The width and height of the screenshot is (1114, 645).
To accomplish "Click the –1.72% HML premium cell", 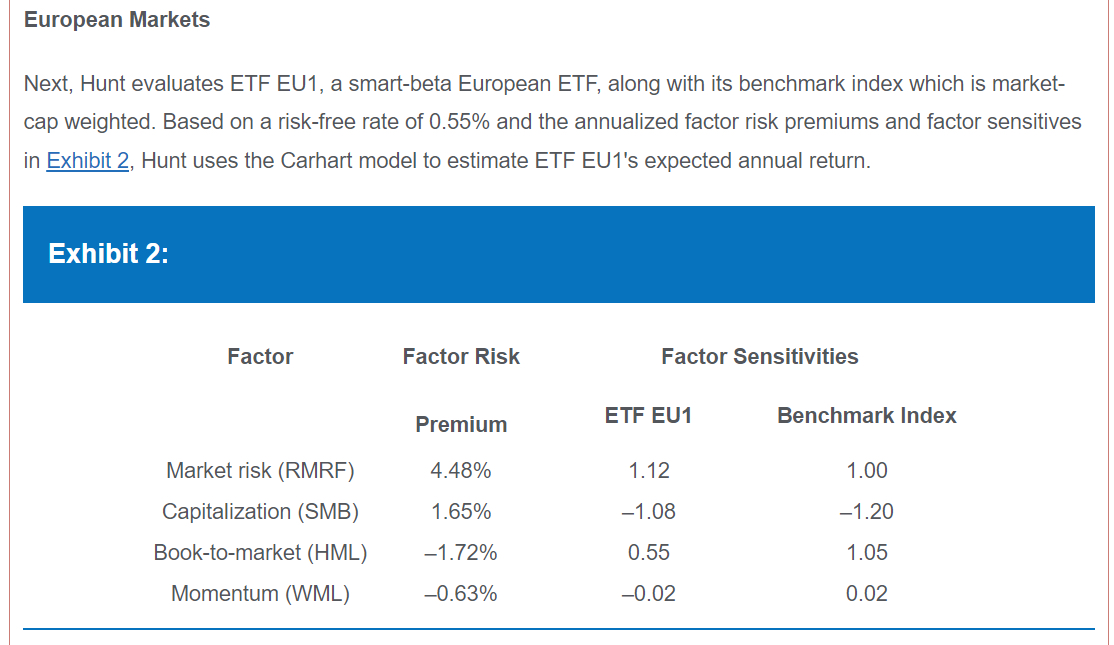I will (461, 553).
